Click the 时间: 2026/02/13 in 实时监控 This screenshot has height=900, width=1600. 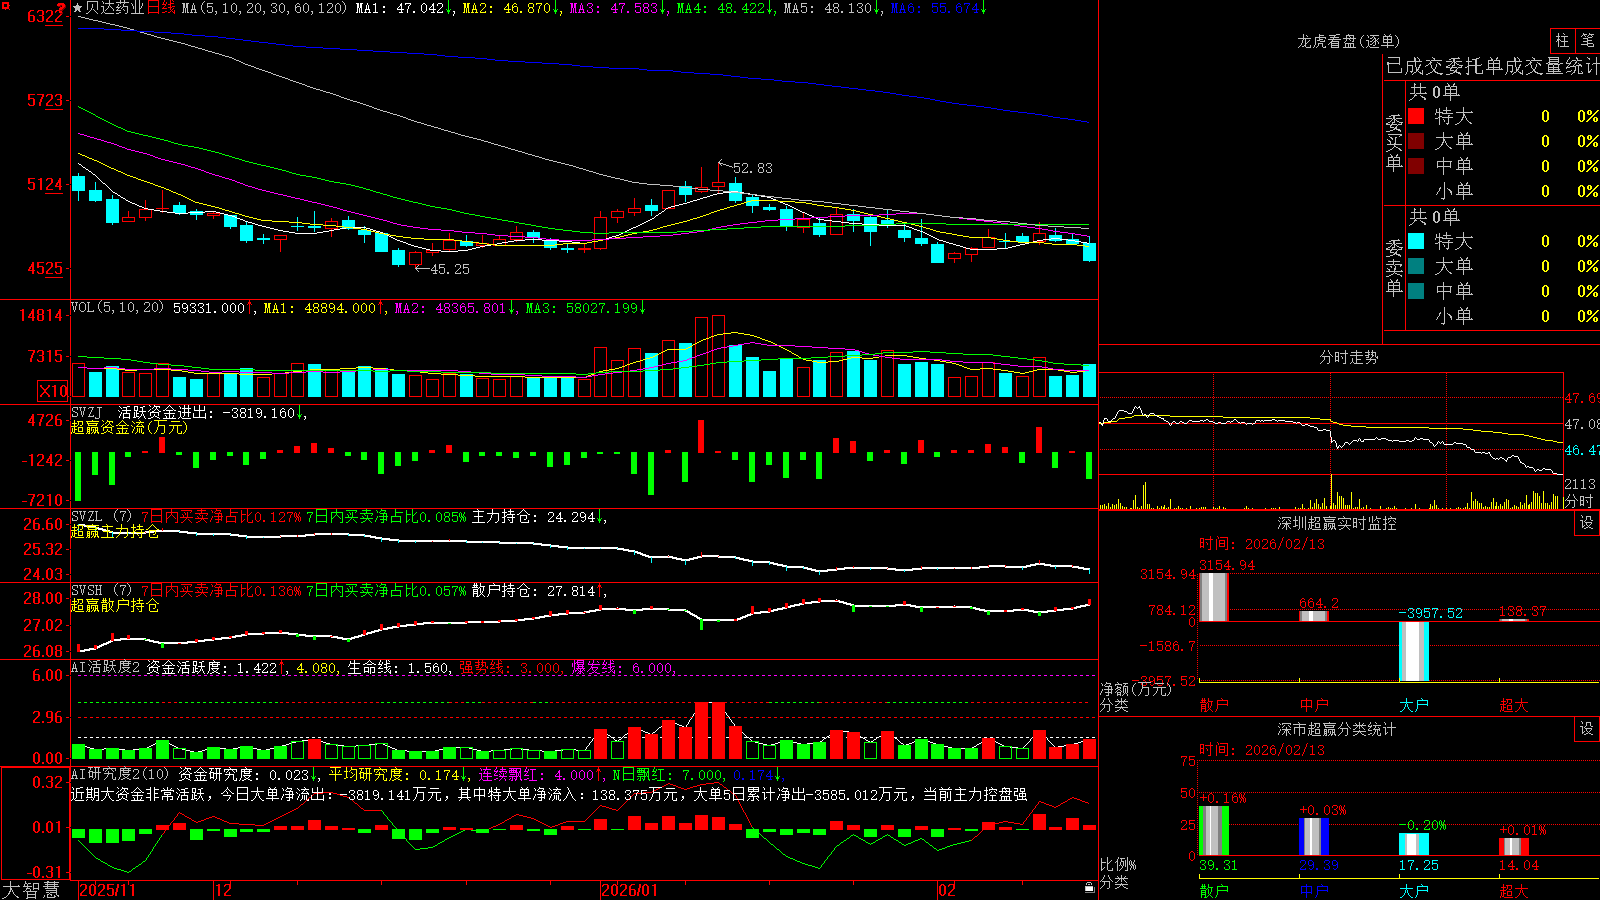tap(1262, 544)
